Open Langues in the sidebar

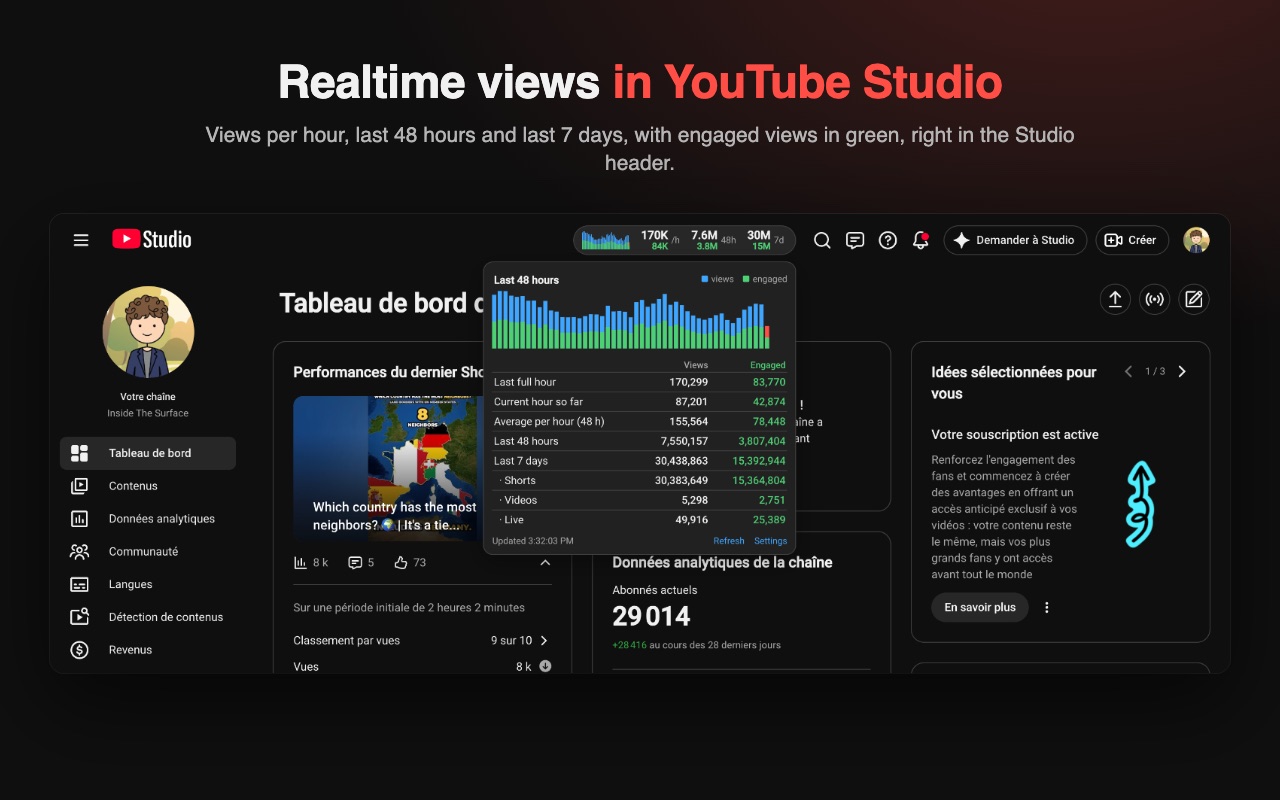[148, 584]
